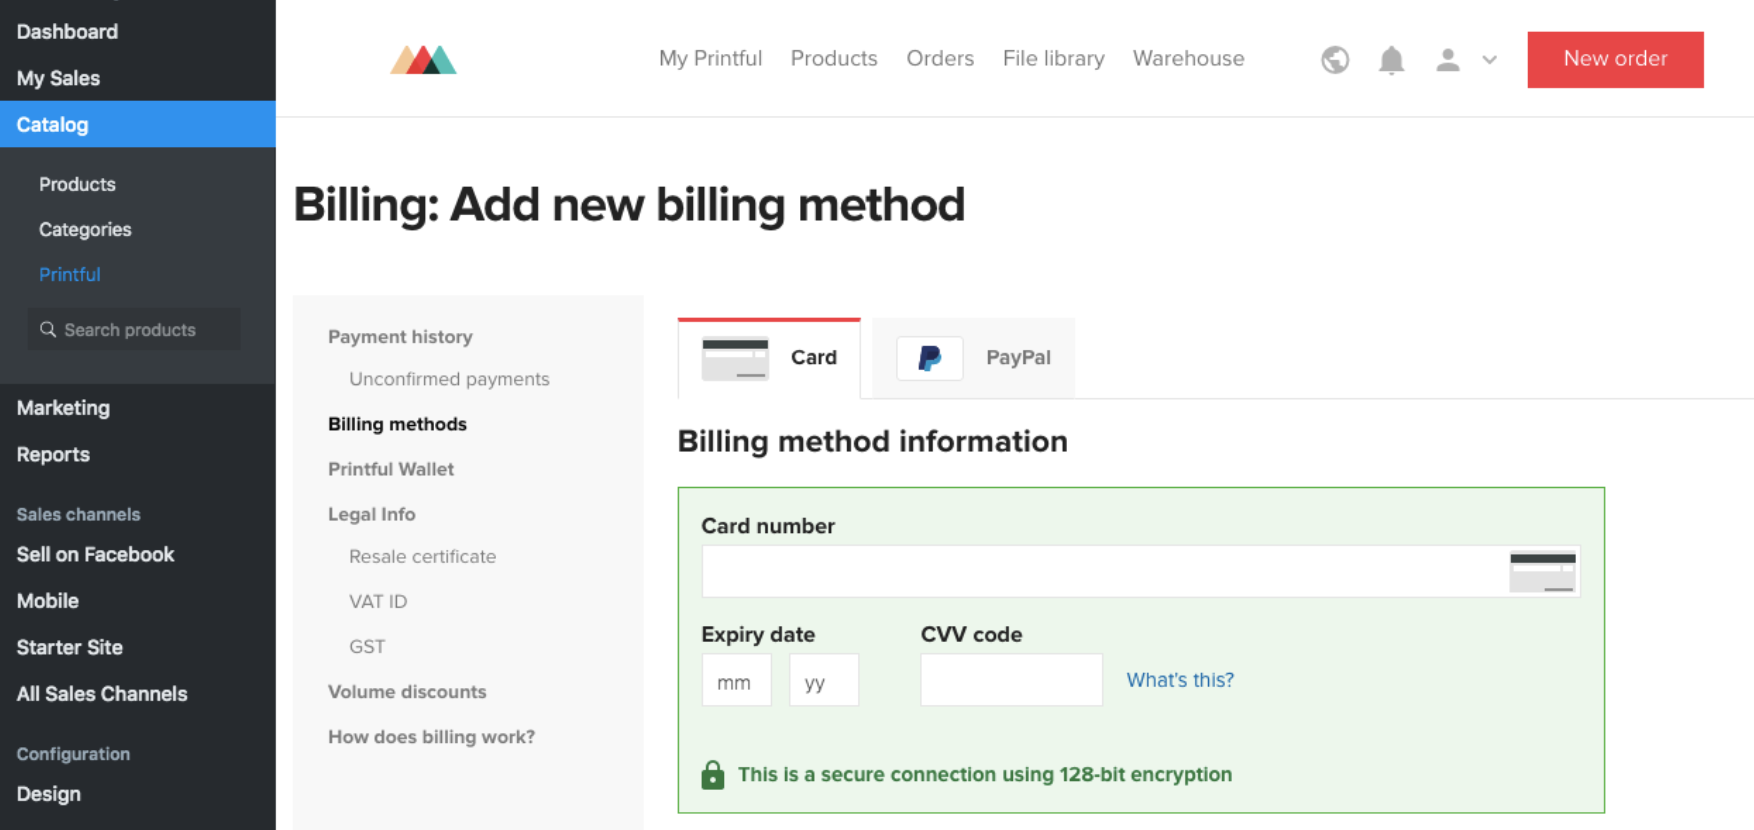1754x830 pixels.
Task: Open Reports in the sidebar
Action: [53, 454]
